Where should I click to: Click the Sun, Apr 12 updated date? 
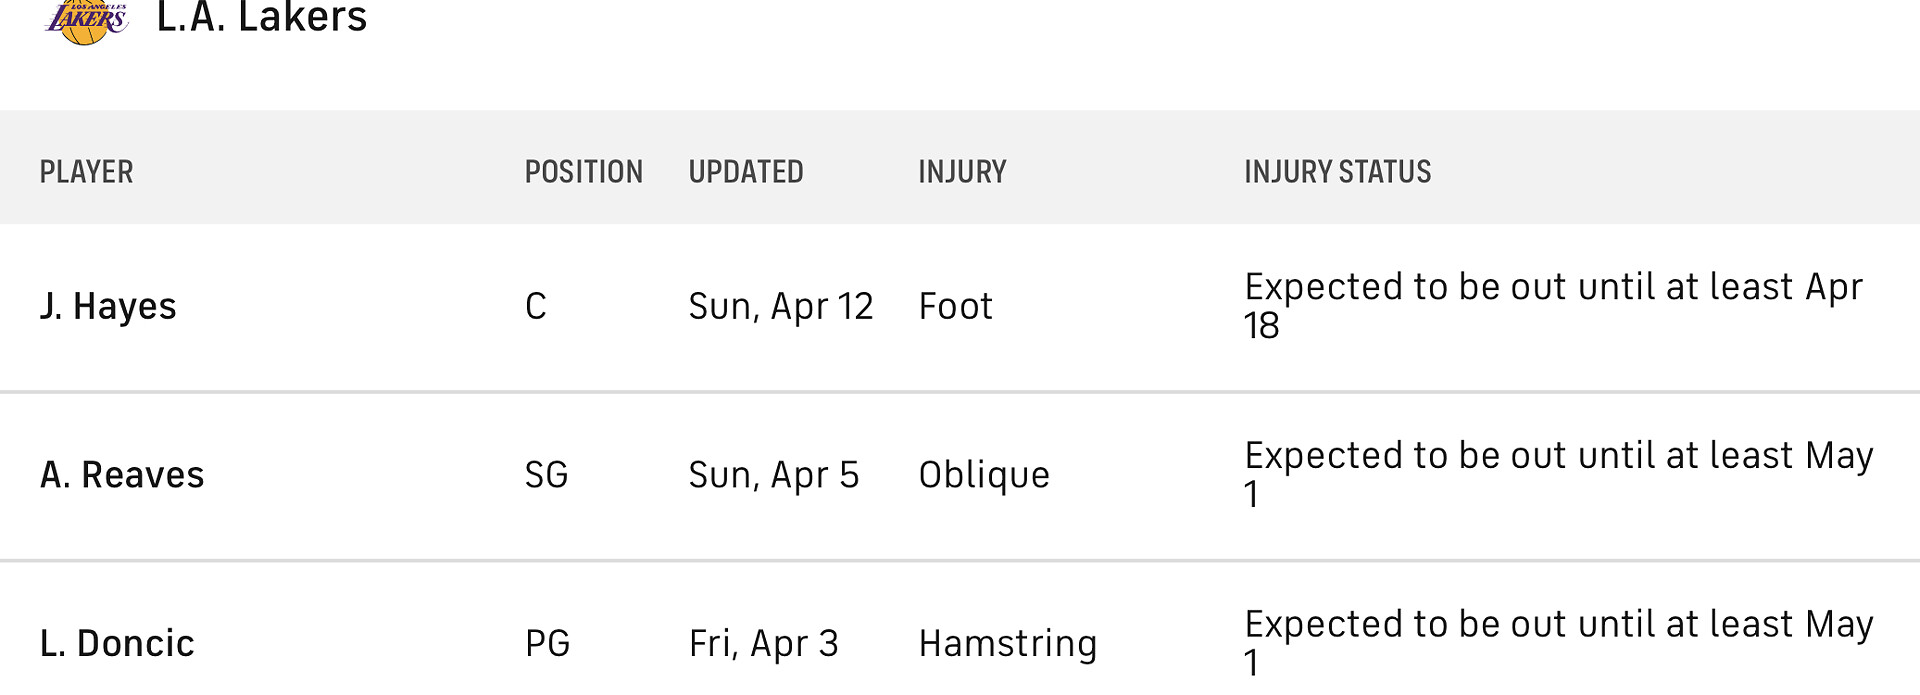[x=780, y=306]
